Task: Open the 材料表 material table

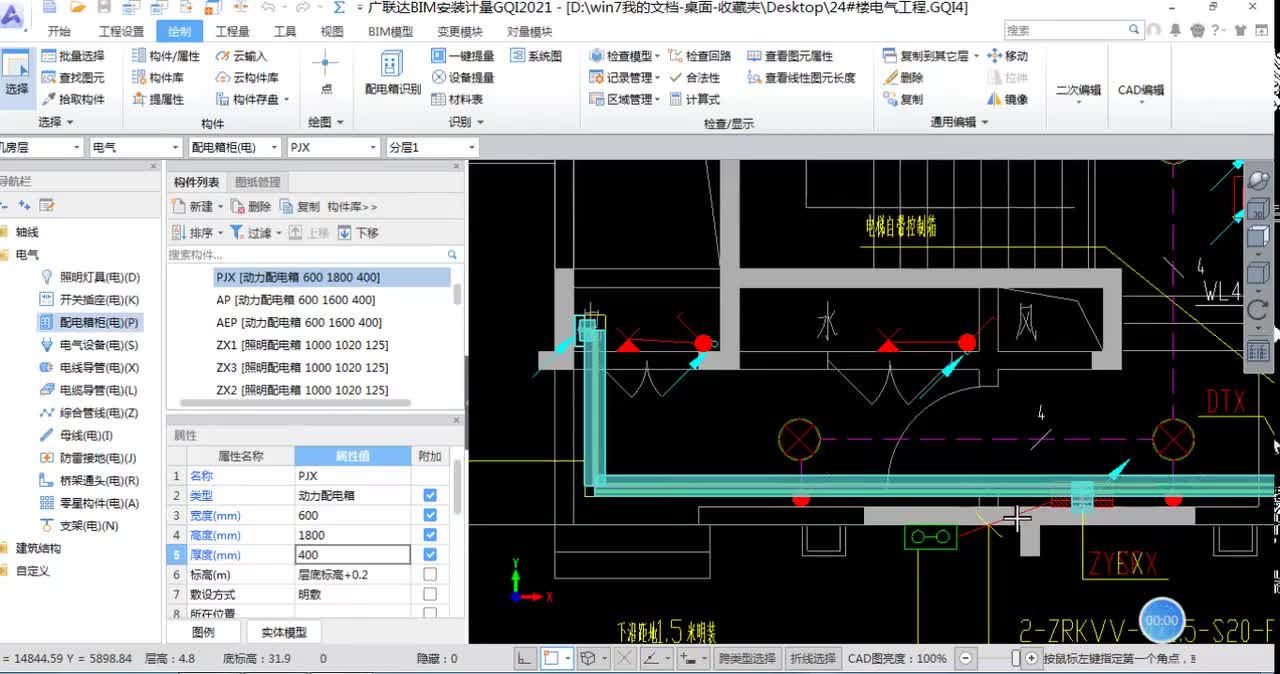Action: click(x=457, y=99)
